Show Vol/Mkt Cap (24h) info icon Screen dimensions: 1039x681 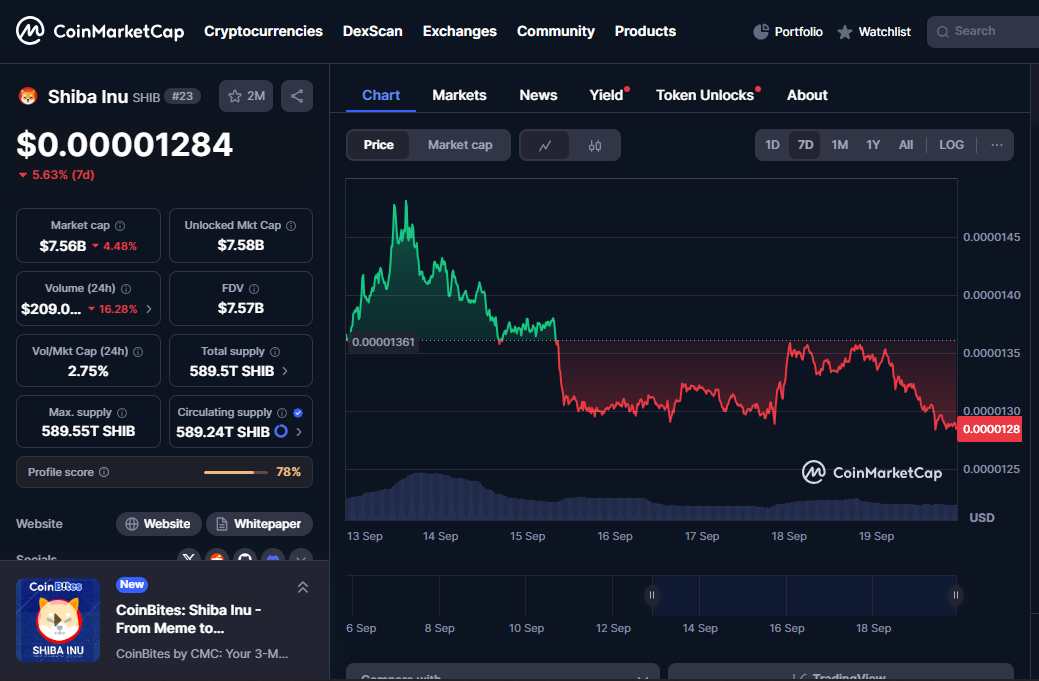click(138, 352)
